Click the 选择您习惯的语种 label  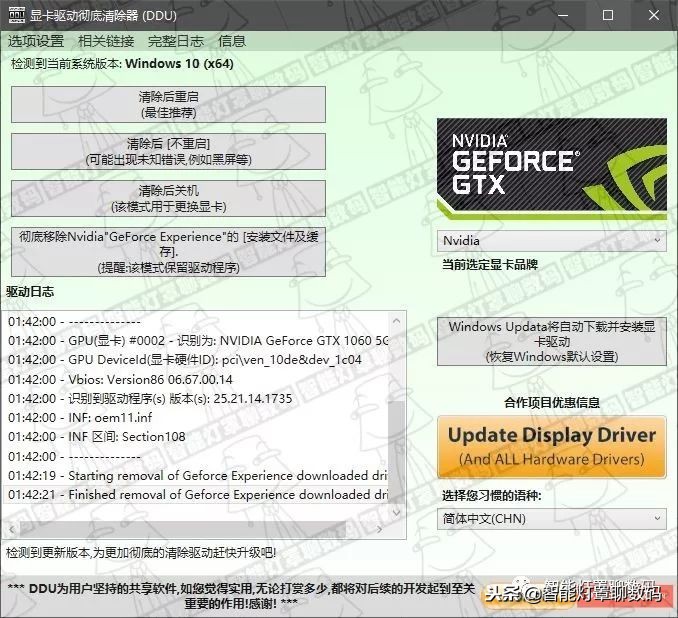point(491,495)
